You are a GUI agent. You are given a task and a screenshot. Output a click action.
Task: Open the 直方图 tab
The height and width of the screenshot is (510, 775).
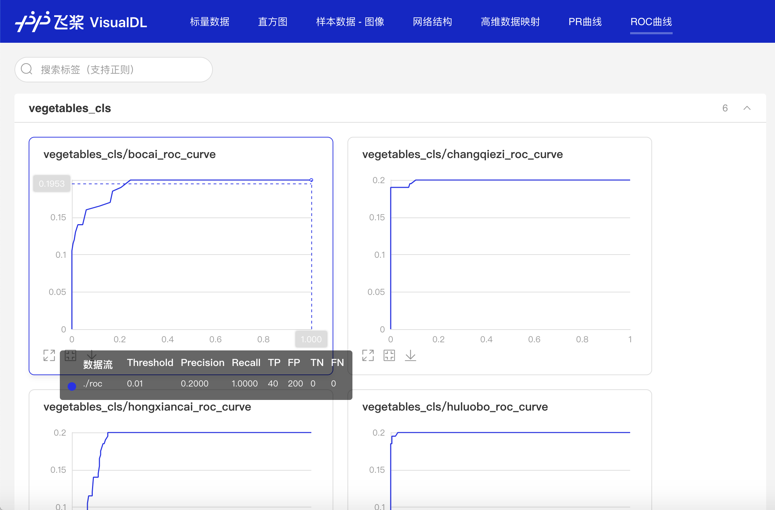[272, 22]
